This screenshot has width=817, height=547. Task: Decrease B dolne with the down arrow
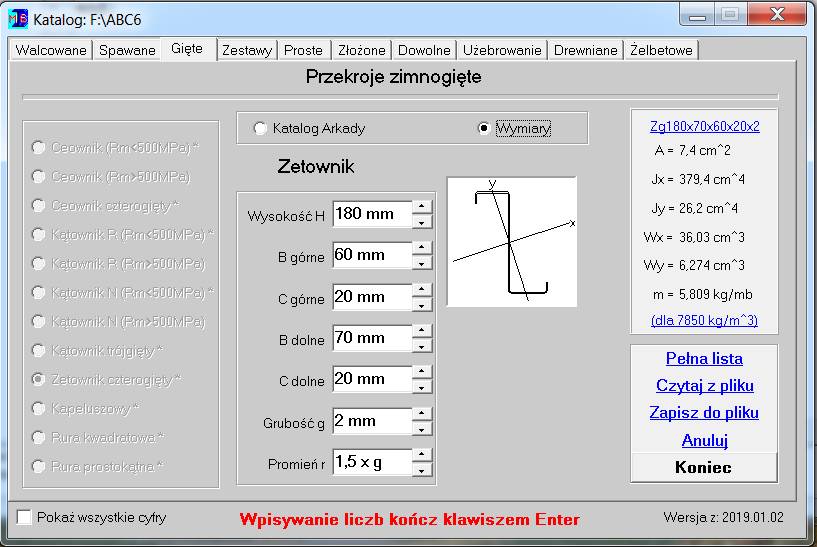[x=423, y=346]
